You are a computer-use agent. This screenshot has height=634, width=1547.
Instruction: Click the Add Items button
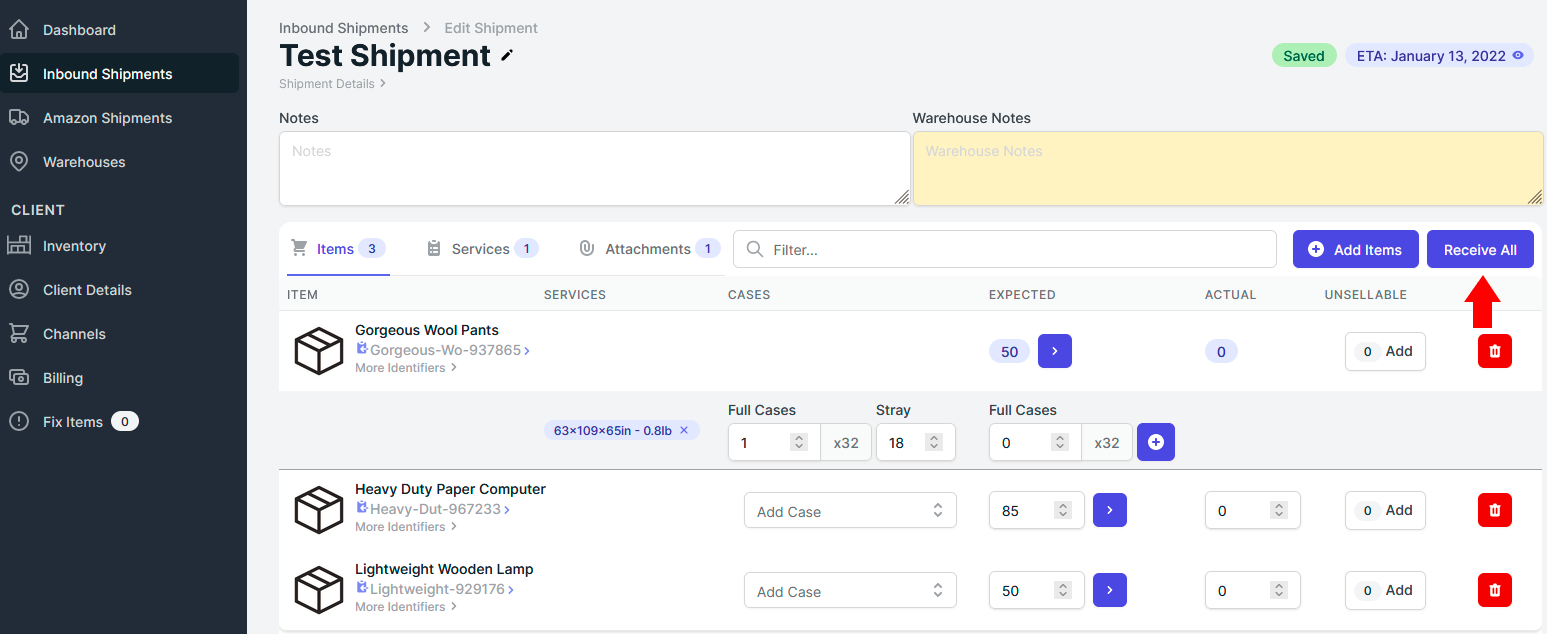pos(1356,249)
